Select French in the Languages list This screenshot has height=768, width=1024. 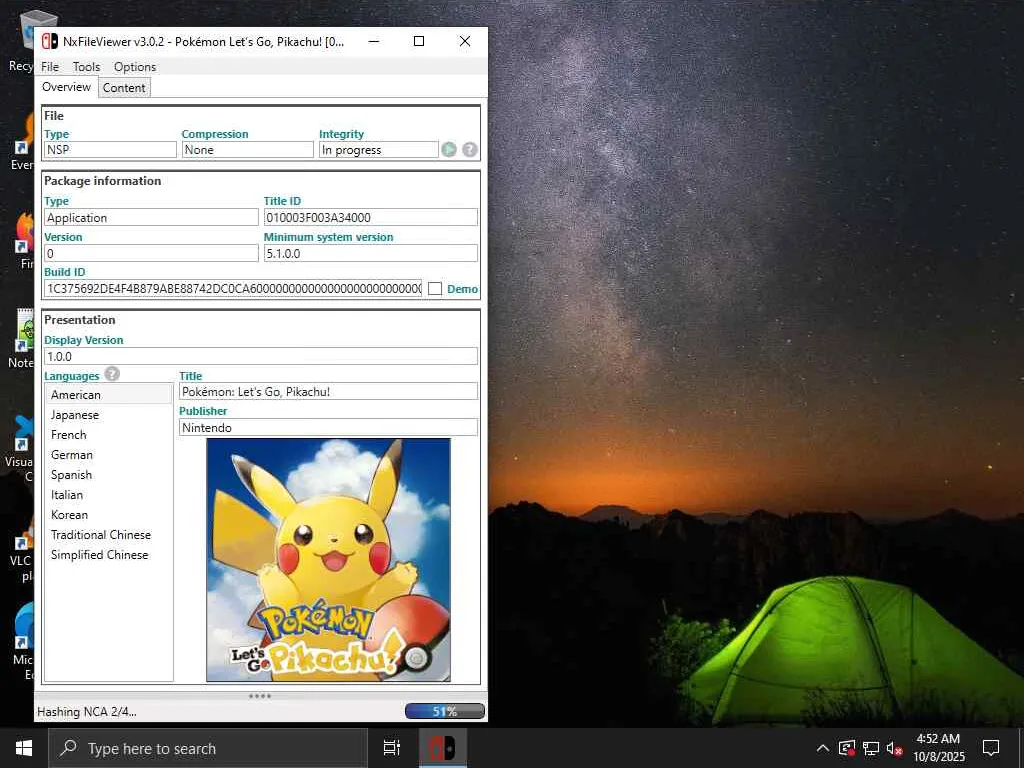pyautogui.click(x=108, y=435)
